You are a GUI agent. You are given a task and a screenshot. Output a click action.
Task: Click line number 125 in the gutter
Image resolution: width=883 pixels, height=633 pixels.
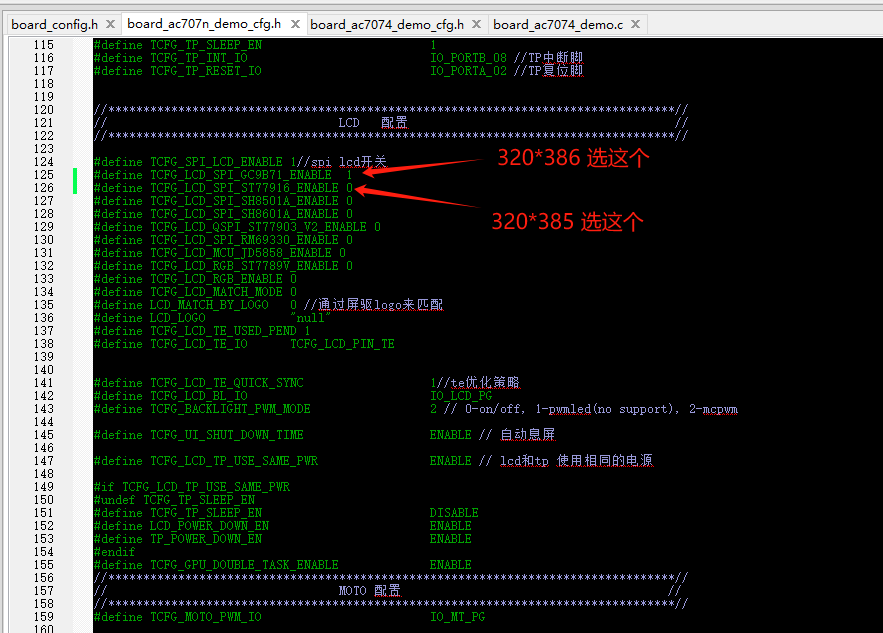pyautogui.click(x=43, y=175)
